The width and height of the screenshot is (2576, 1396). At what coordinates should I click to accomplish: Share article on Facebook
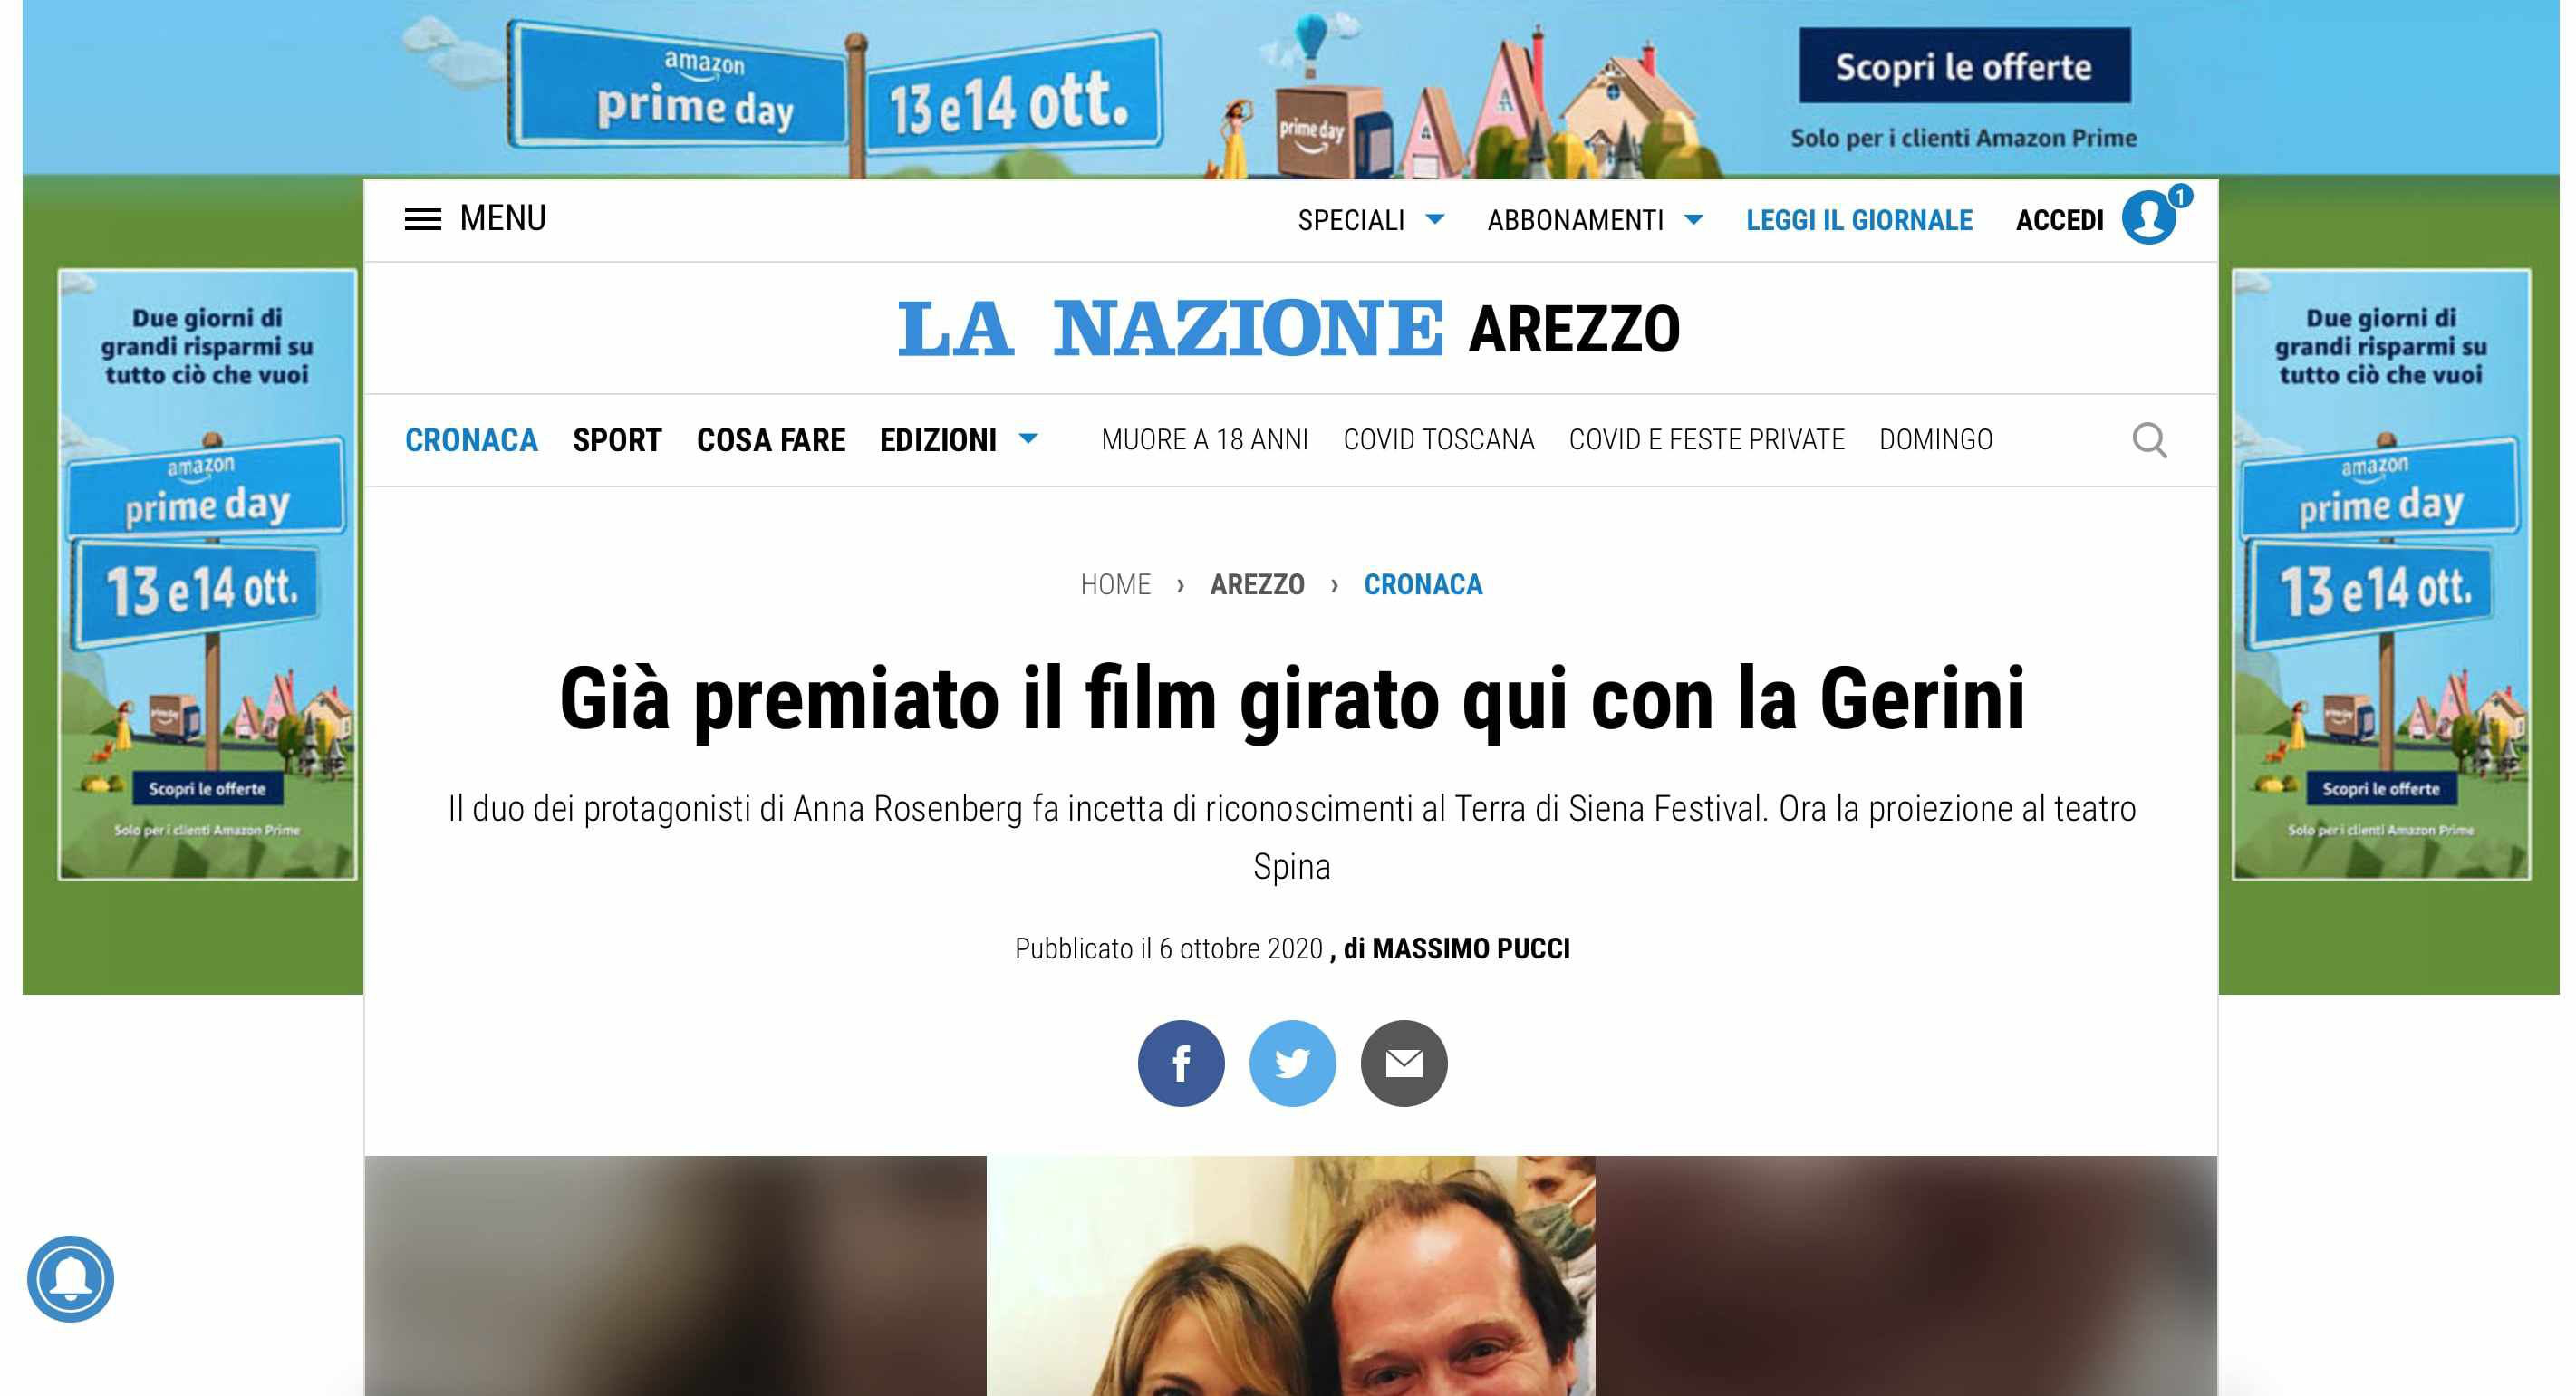pyautogui.click(x=1180, y=1063)
